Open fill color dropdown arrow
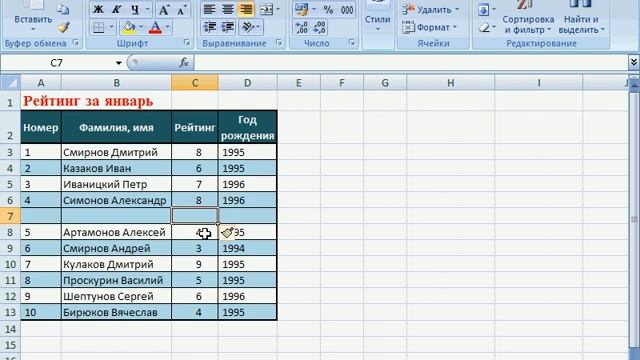Image resolution: width=640 pixels, height=360 pixels. pos(141,27)
